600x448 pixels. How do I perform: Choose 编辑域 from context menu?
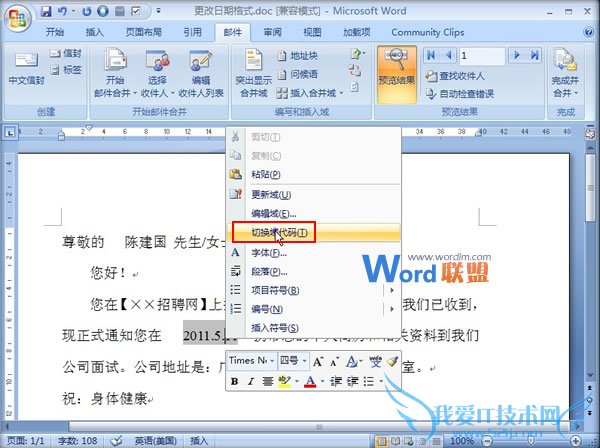[314, 213]
